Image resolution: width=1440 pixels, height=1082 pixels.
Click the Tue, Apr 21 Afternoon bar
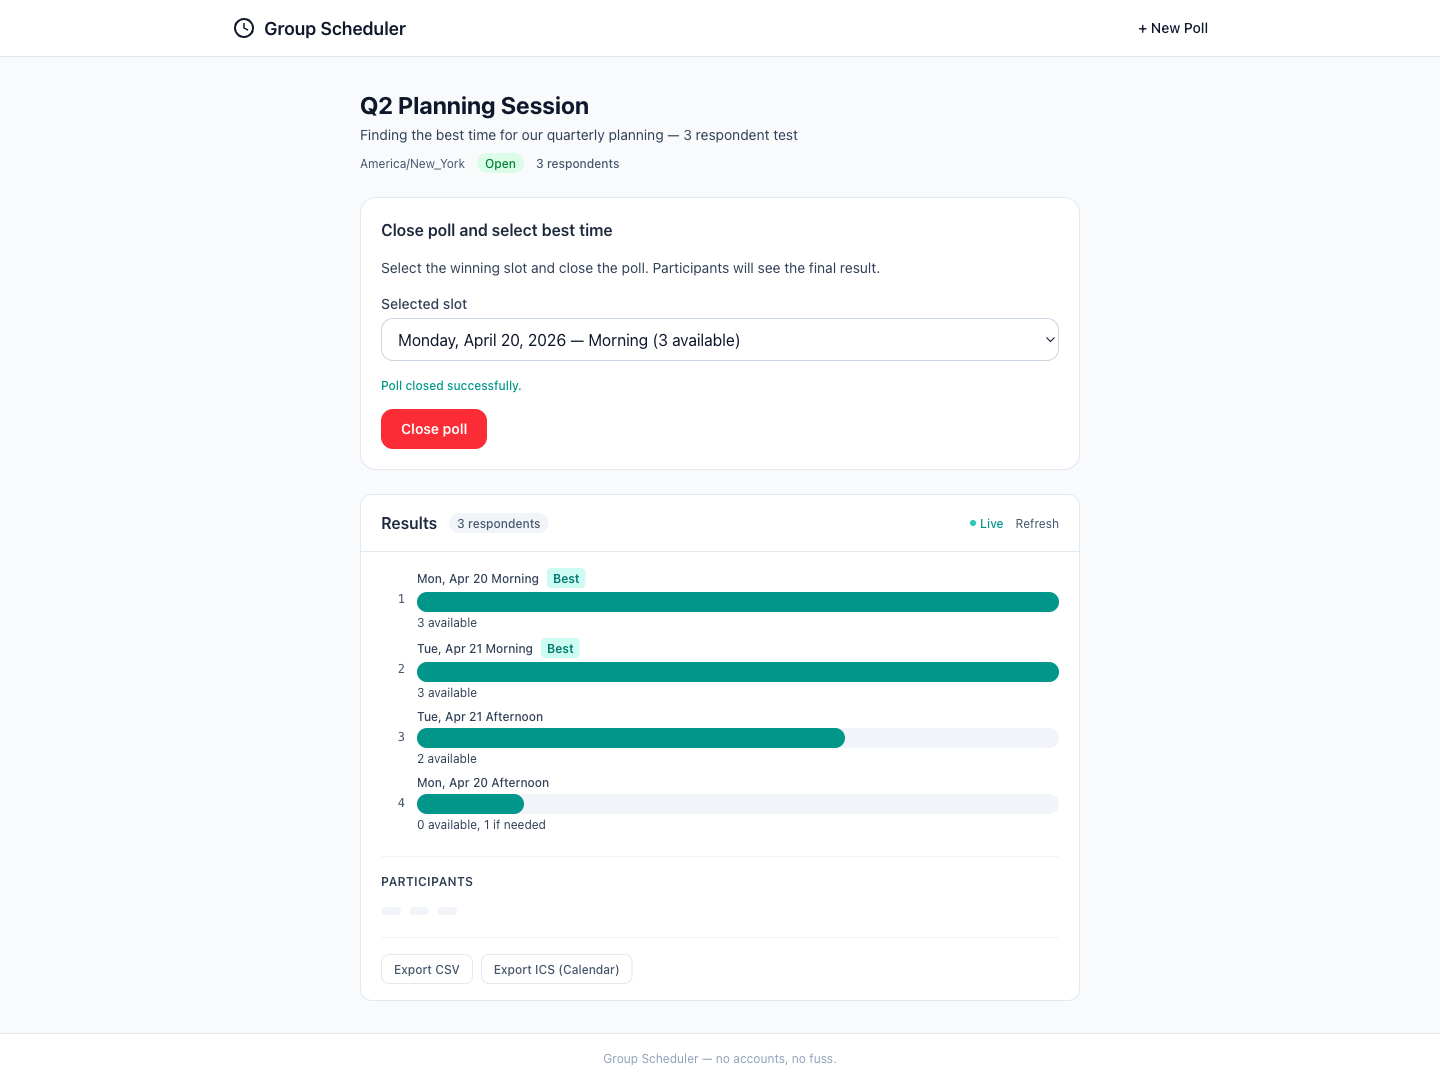tap(630, 738)
